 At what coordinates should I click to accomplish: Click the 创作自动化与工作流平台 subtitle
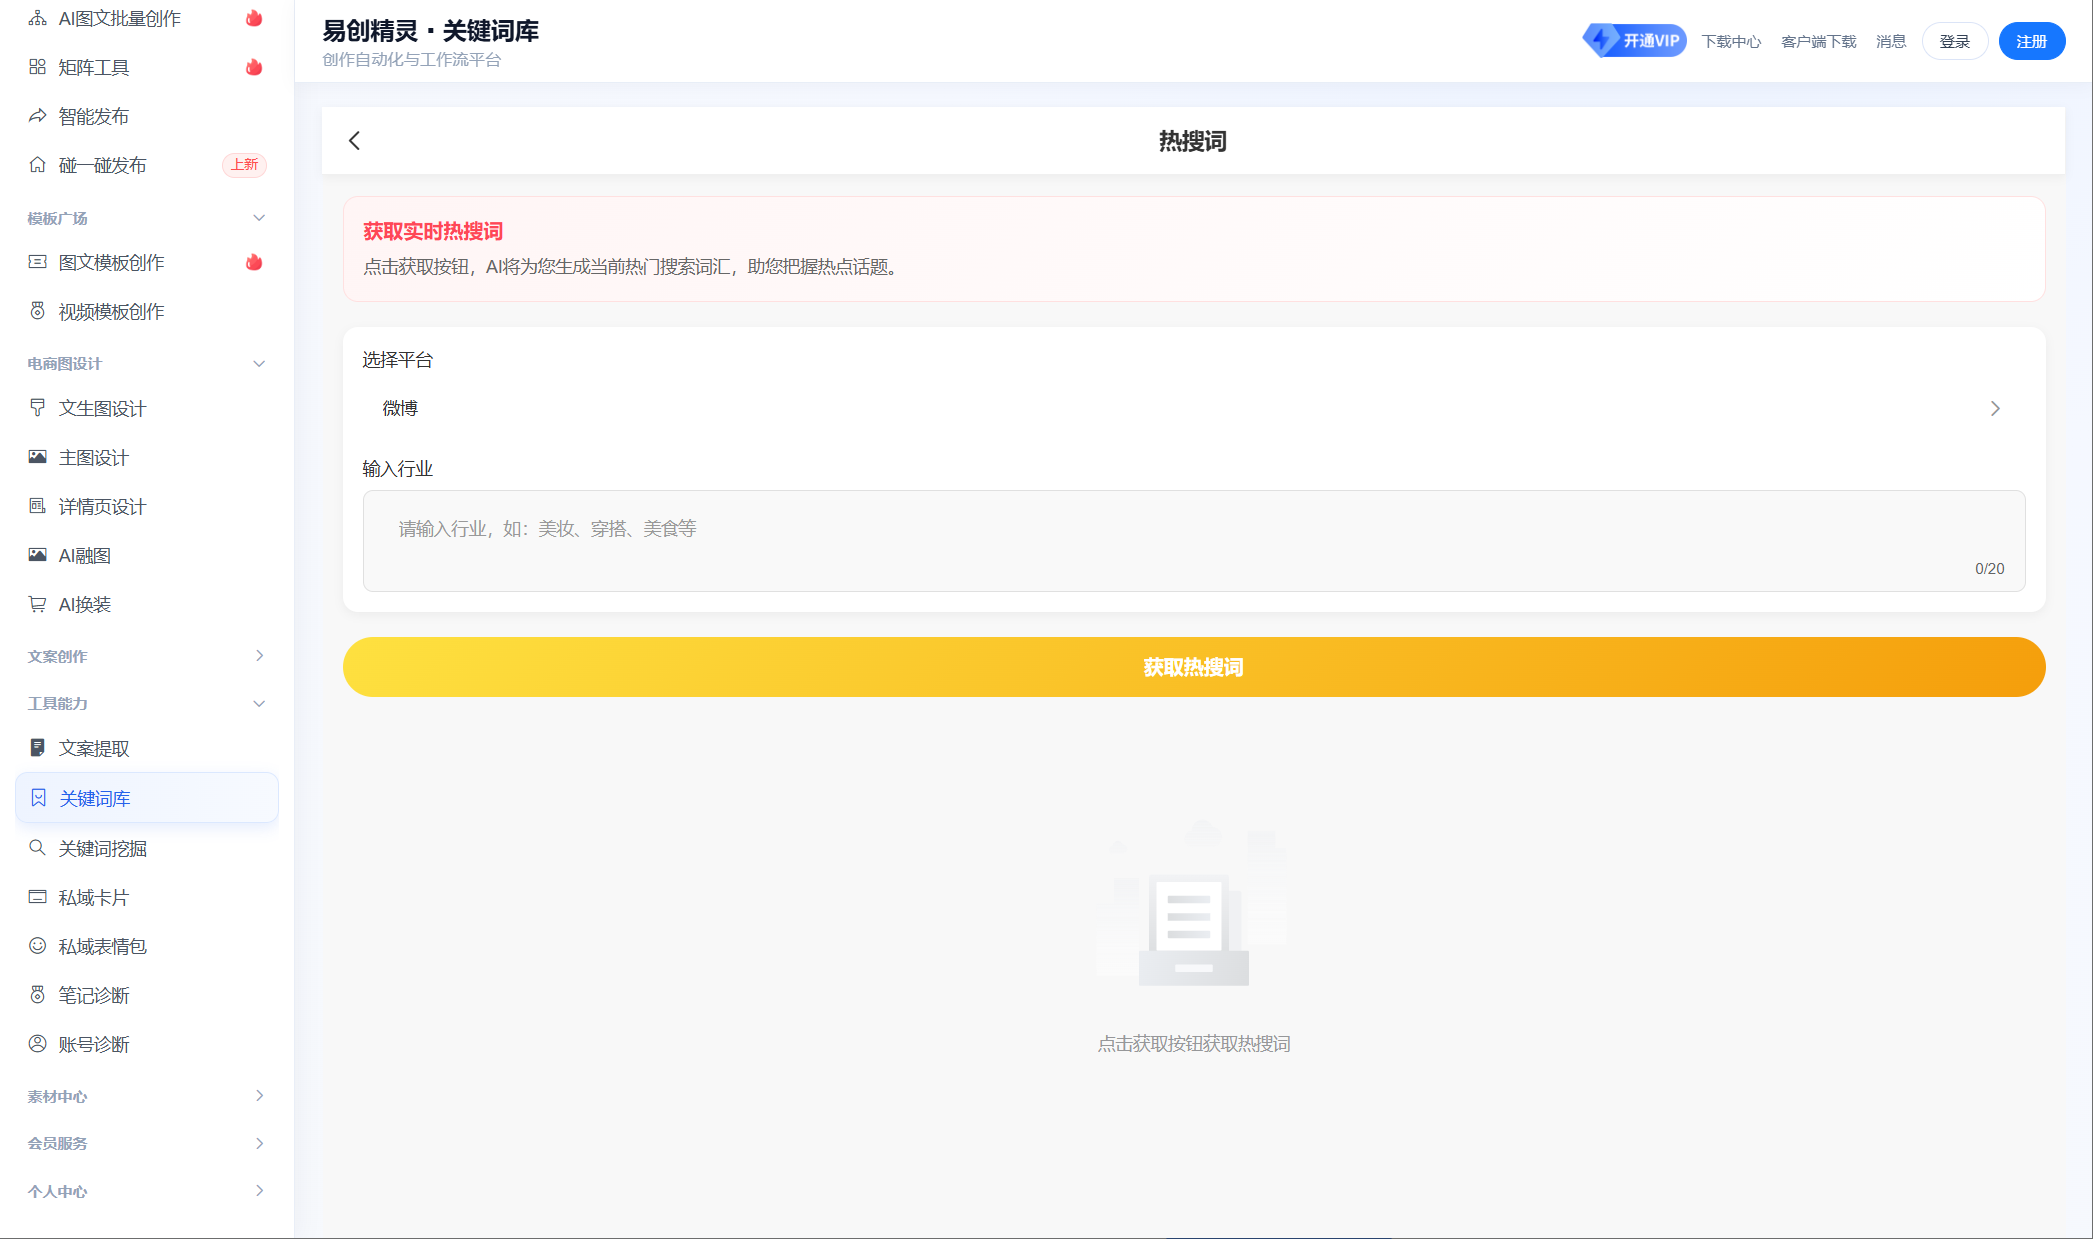point(411,60)
